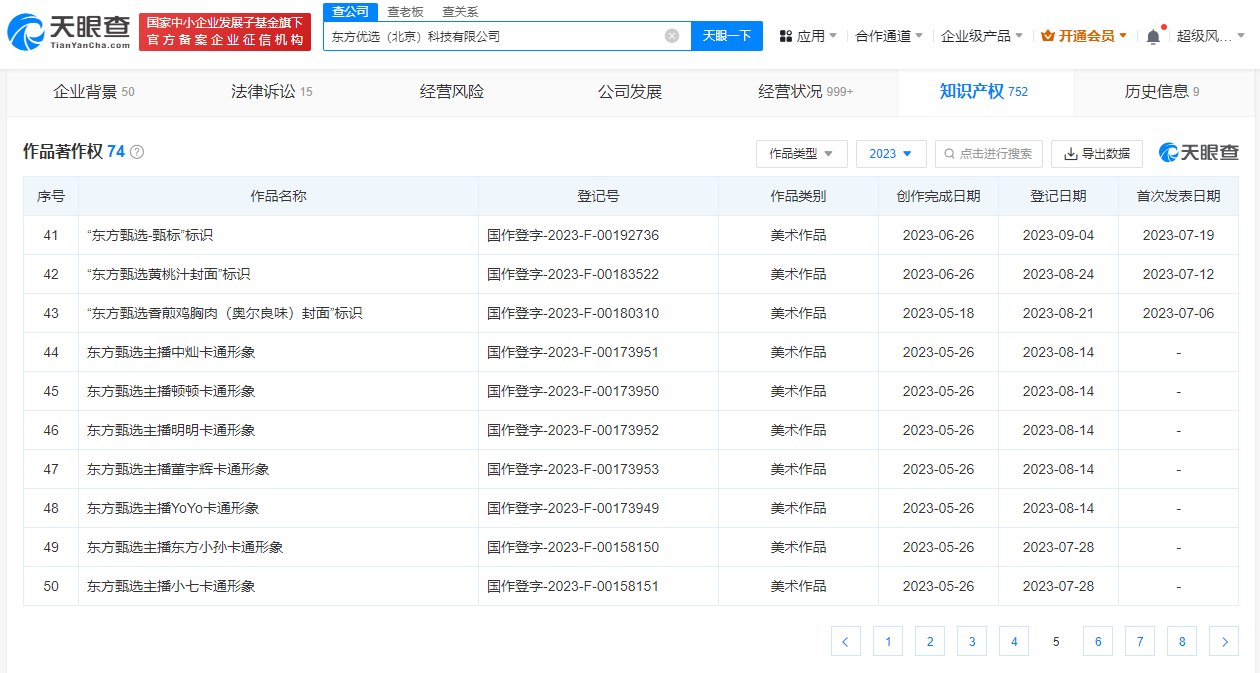Go to page 6 of results

click(1097, 641)
